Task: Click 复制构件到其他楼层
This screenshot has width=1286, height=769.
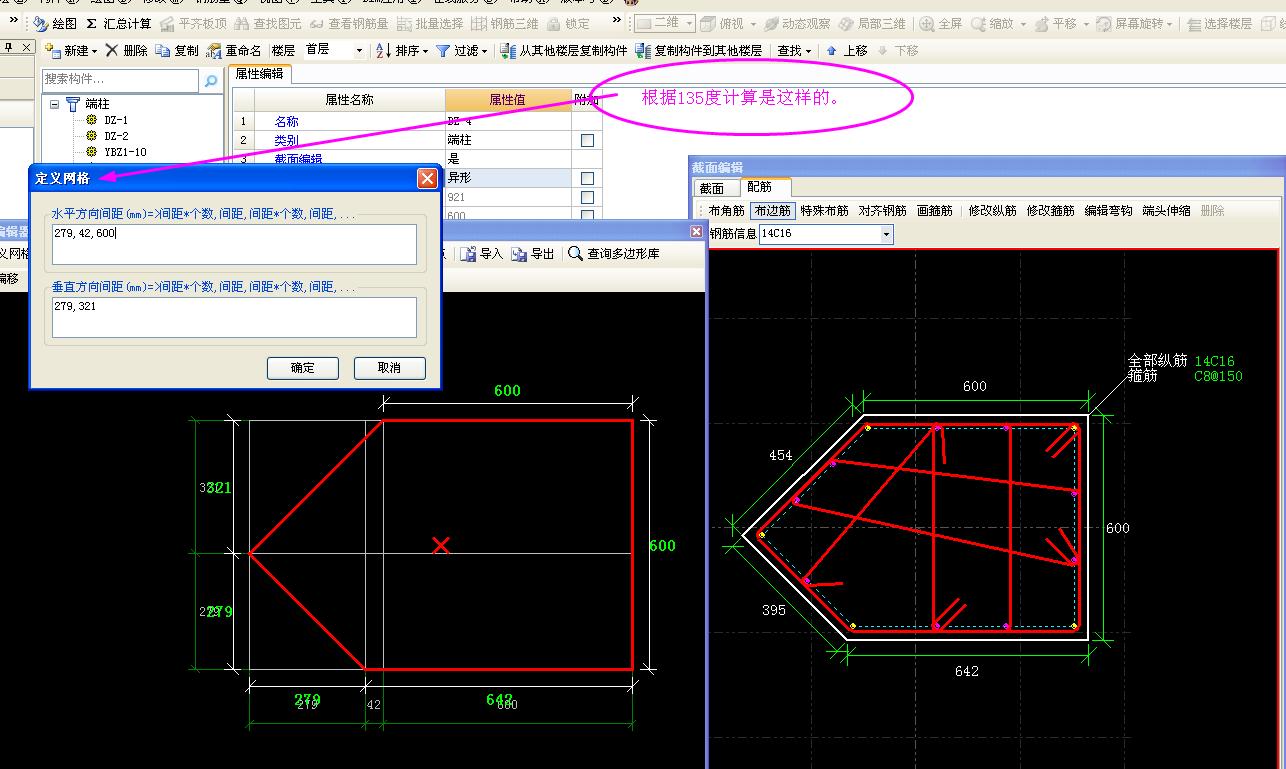Action: coord(698,50)
